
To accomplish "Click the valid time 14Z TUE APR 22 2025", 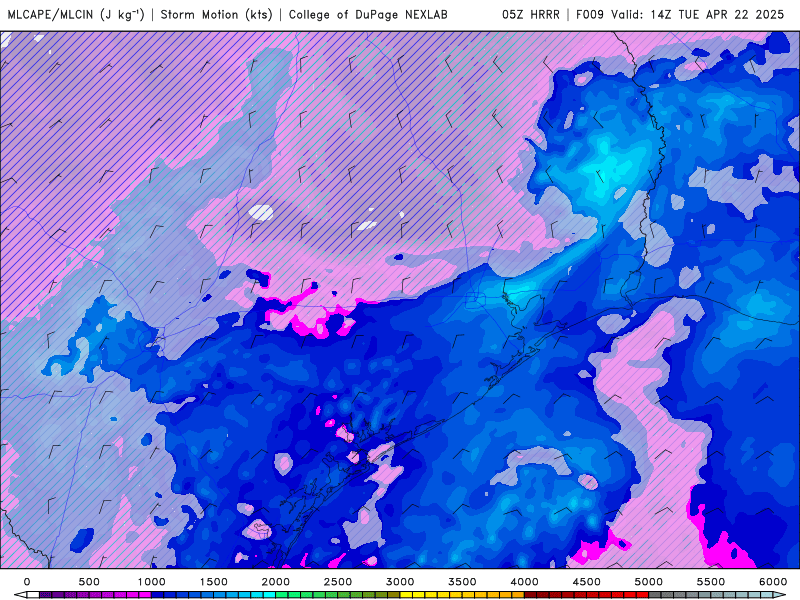I will pyautogui.click(x=717, y=14).
